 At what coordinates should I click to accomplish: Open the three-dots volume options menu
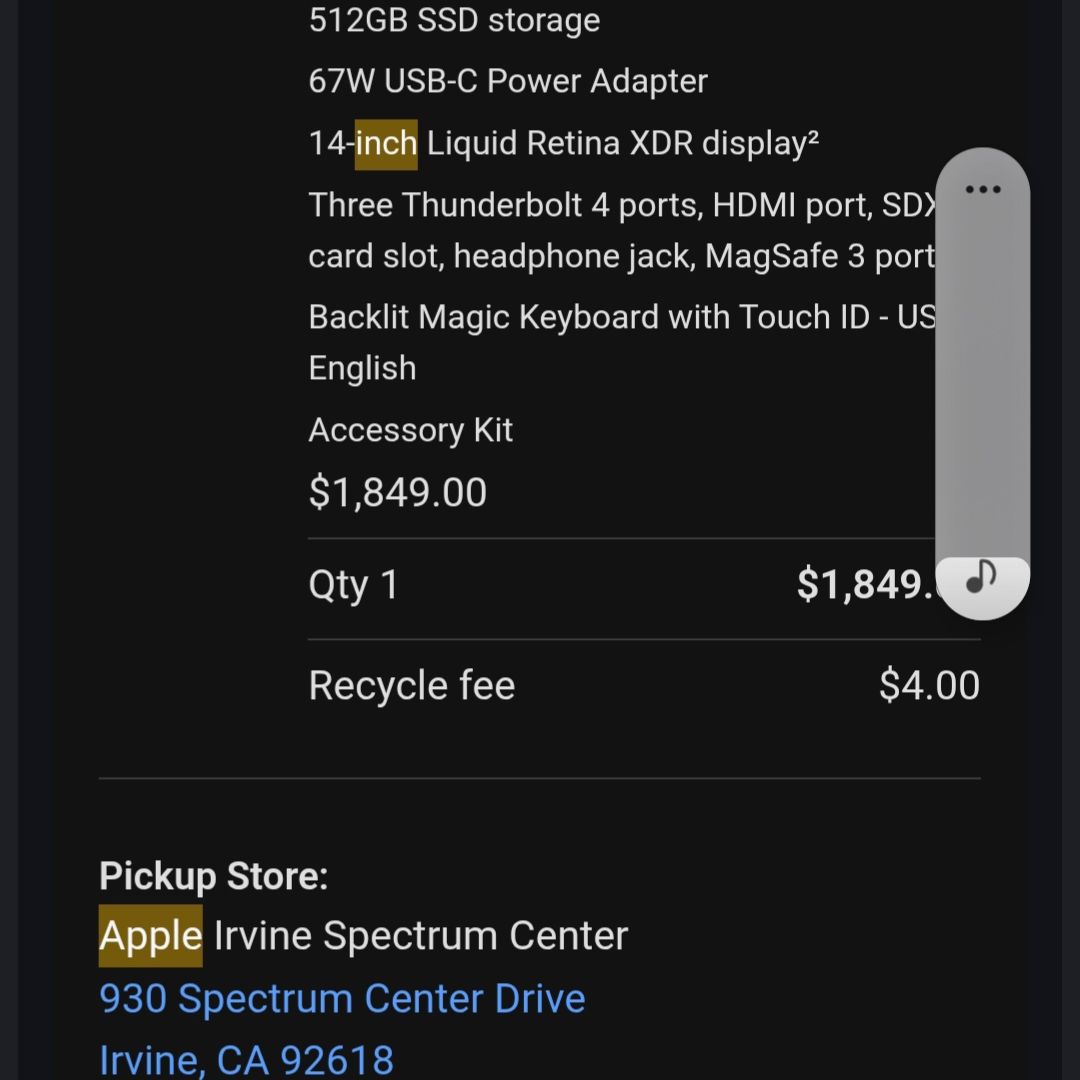pos(983,189)
